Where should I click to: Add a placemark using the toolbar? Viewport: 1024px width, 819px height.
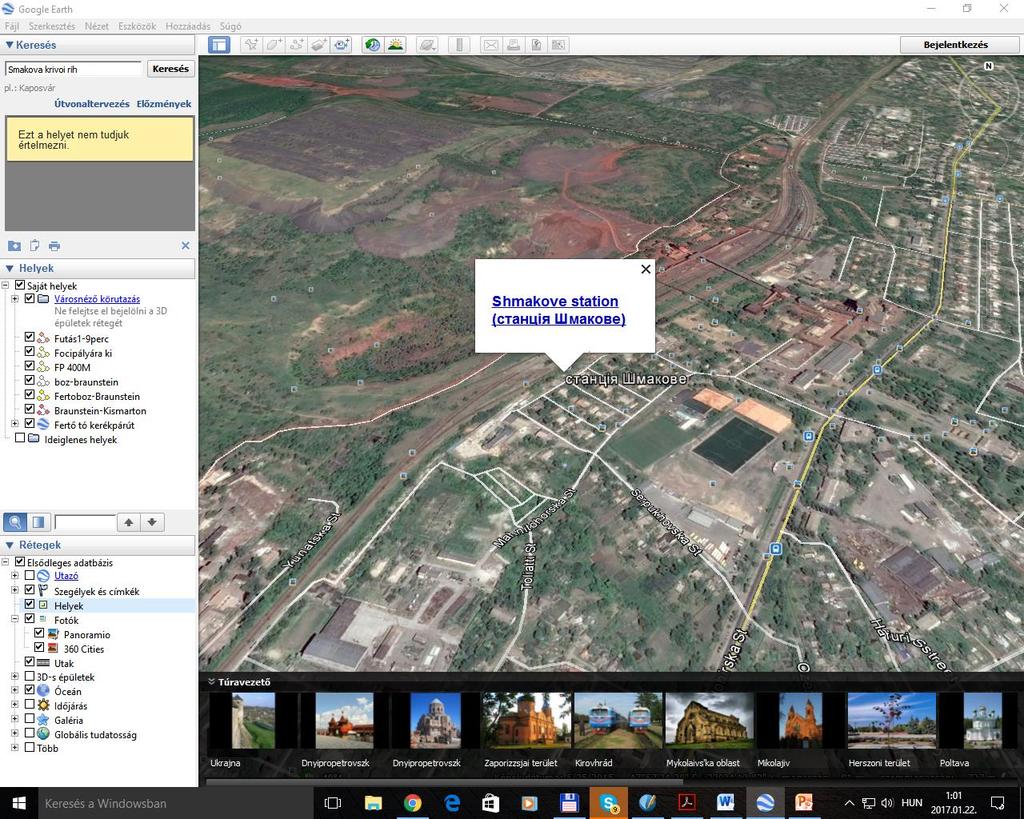pos(251,44)
